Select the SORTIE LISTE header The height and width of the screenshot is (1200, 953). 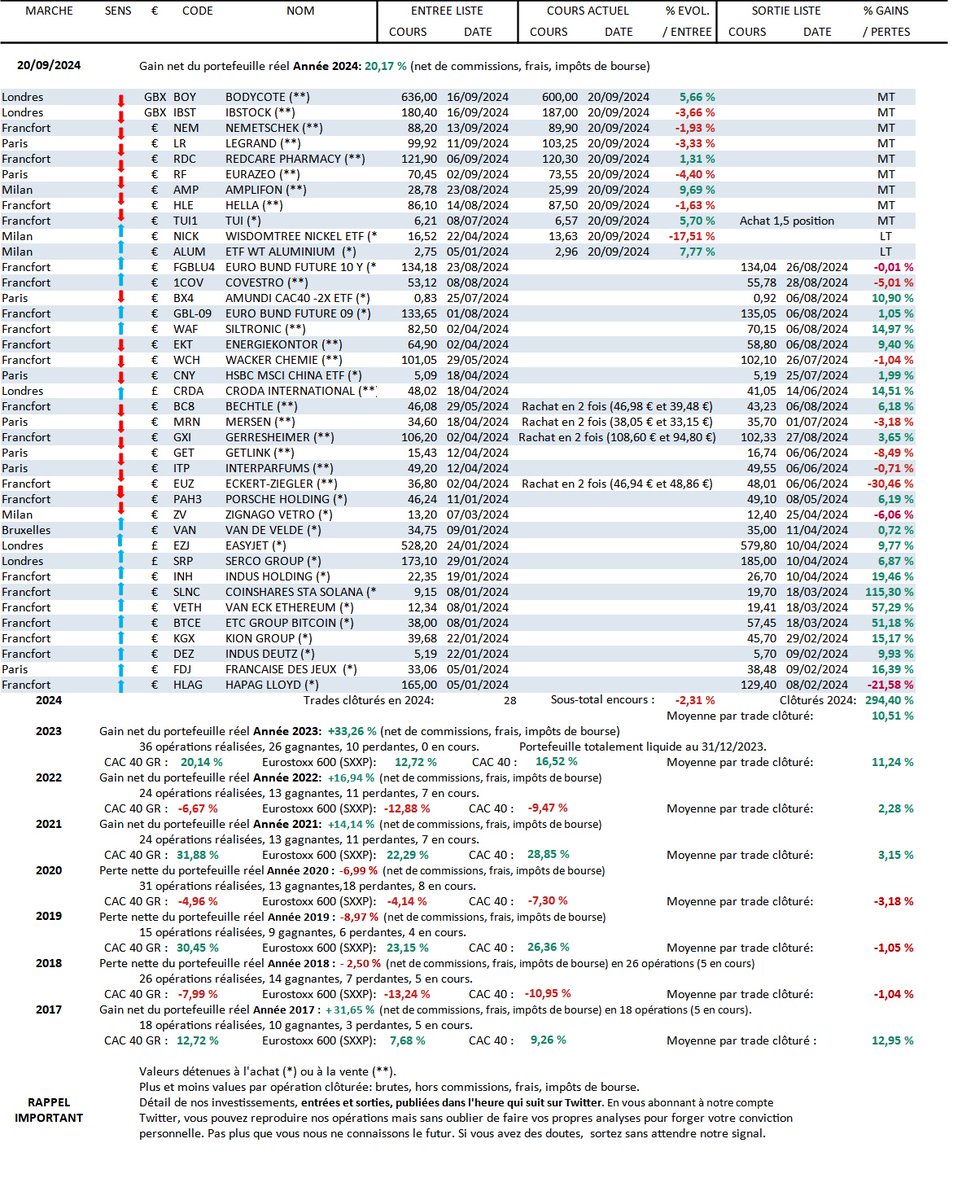(788, 11)
